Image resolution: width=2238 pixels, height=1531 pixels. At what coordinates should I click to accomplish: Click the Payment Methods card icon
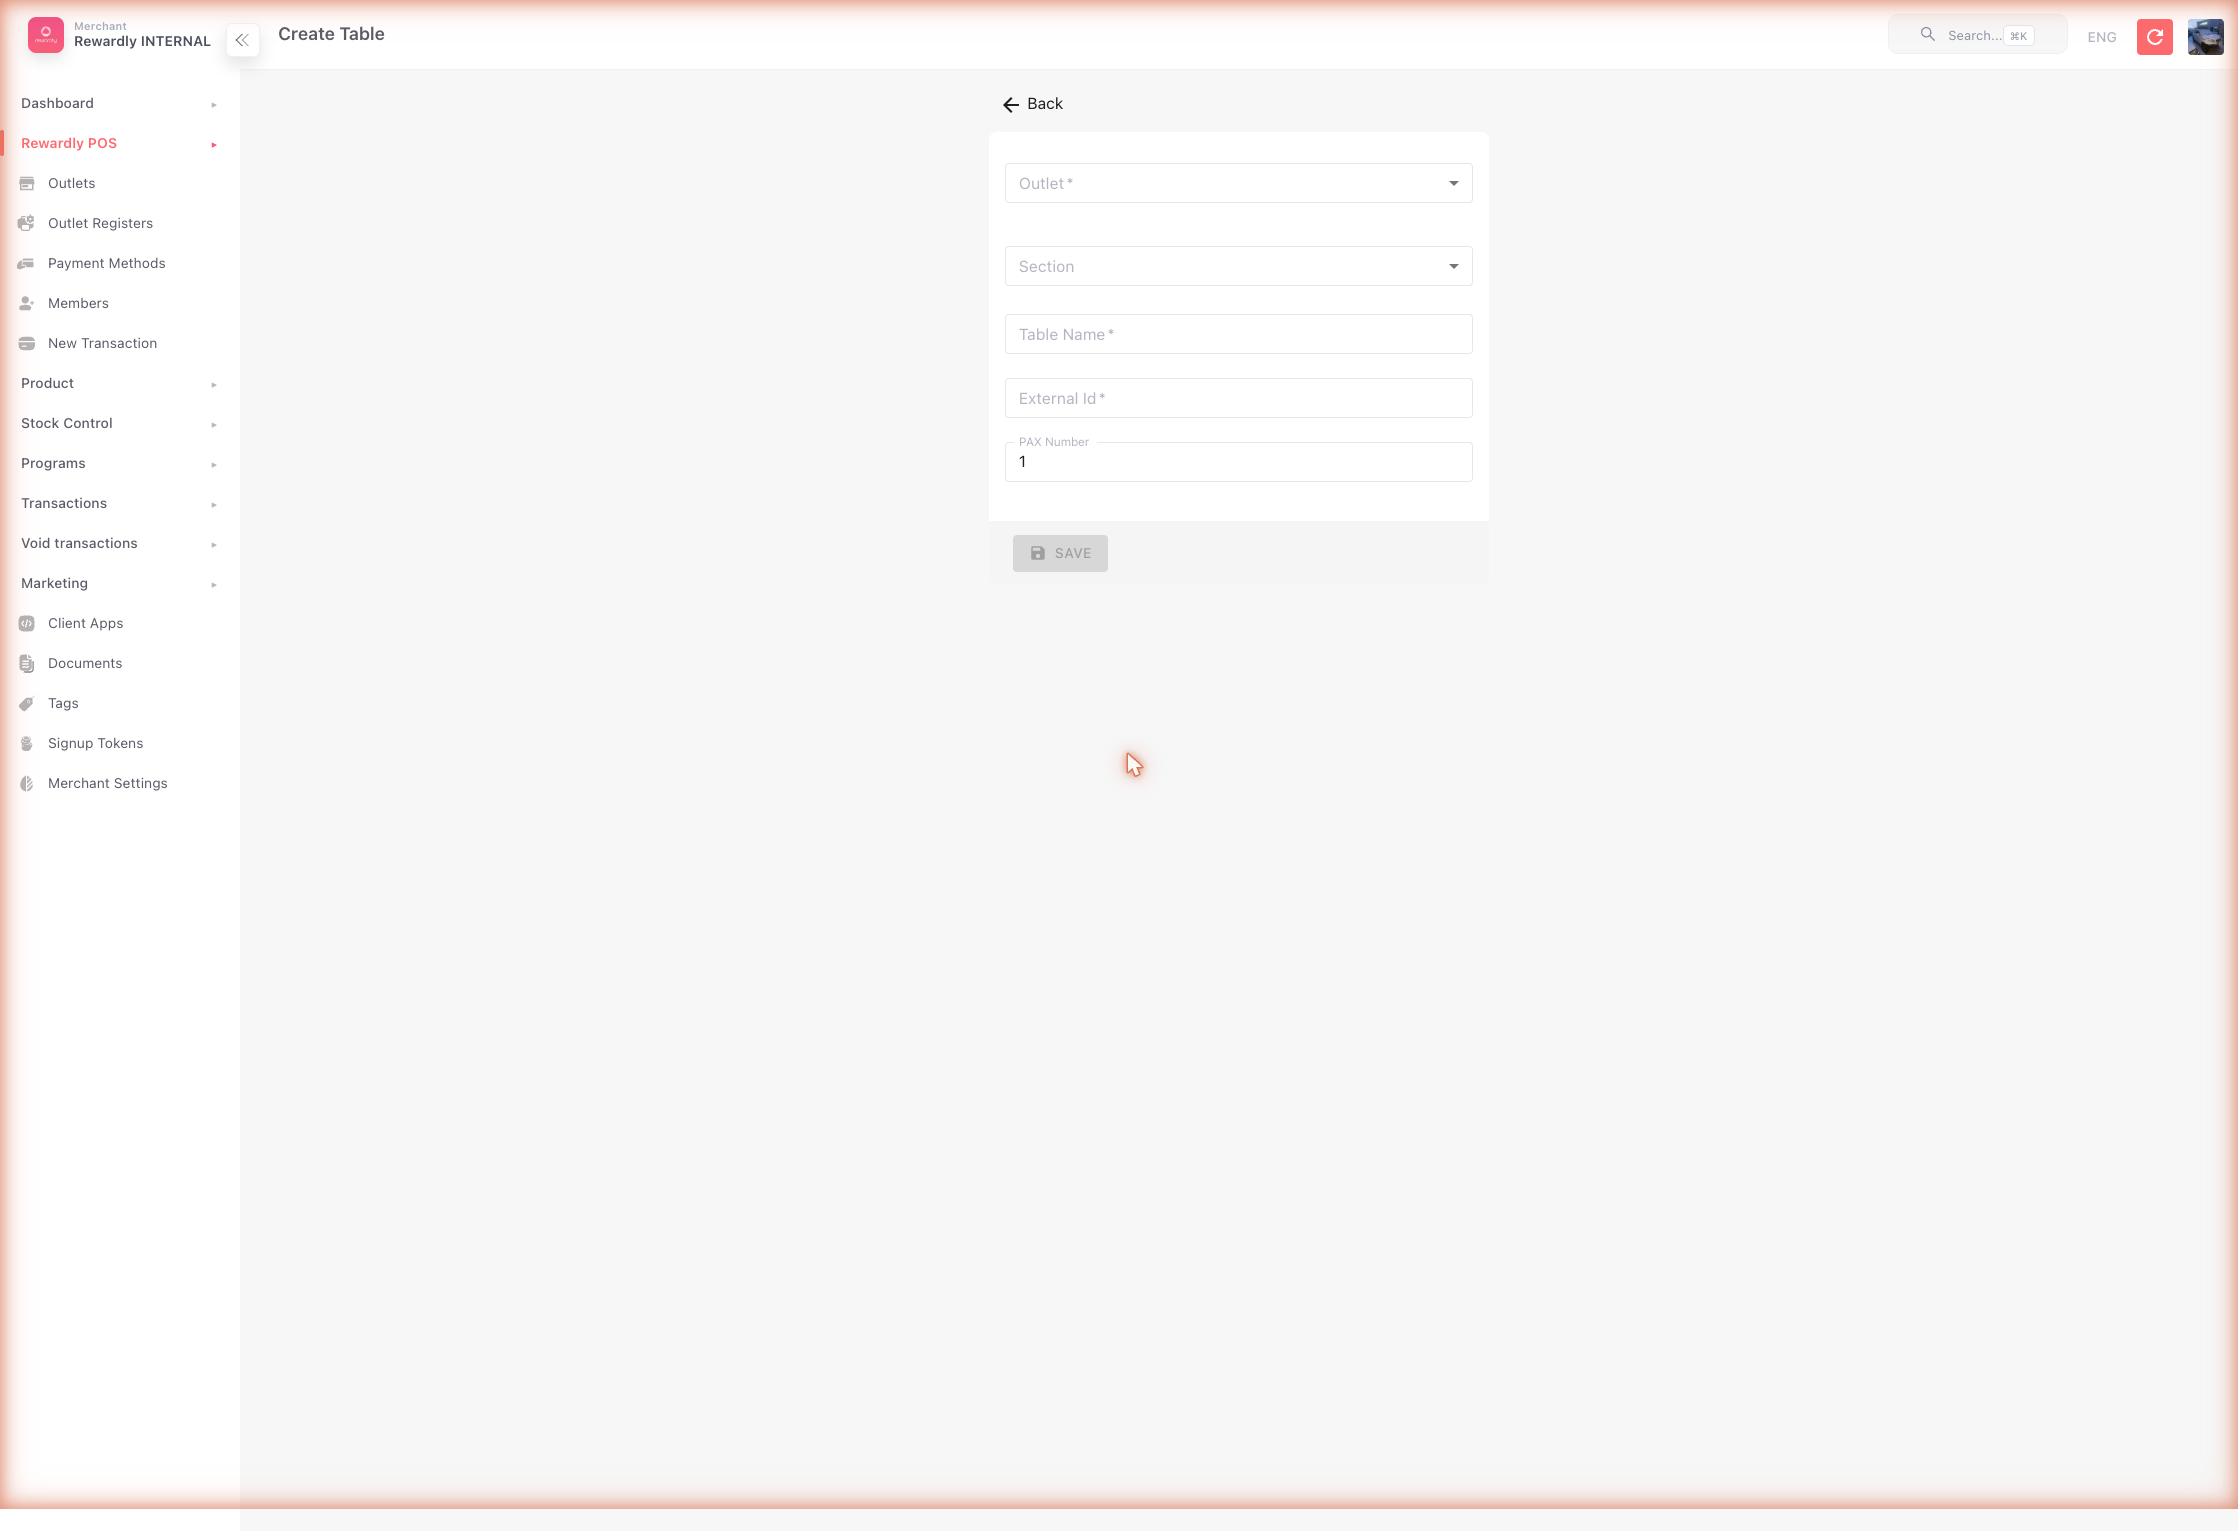(x=27, y=263)
